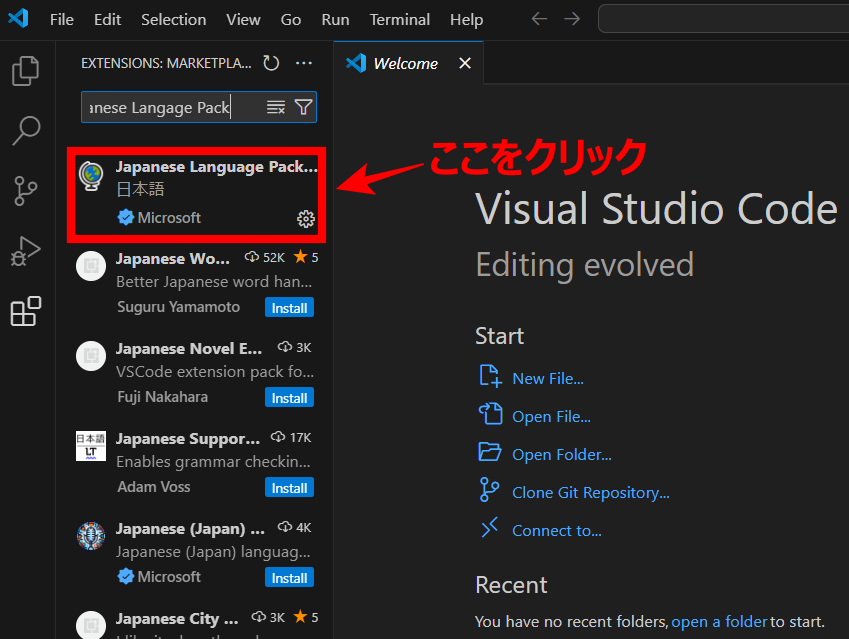Click the Open Folder... link

561,454
